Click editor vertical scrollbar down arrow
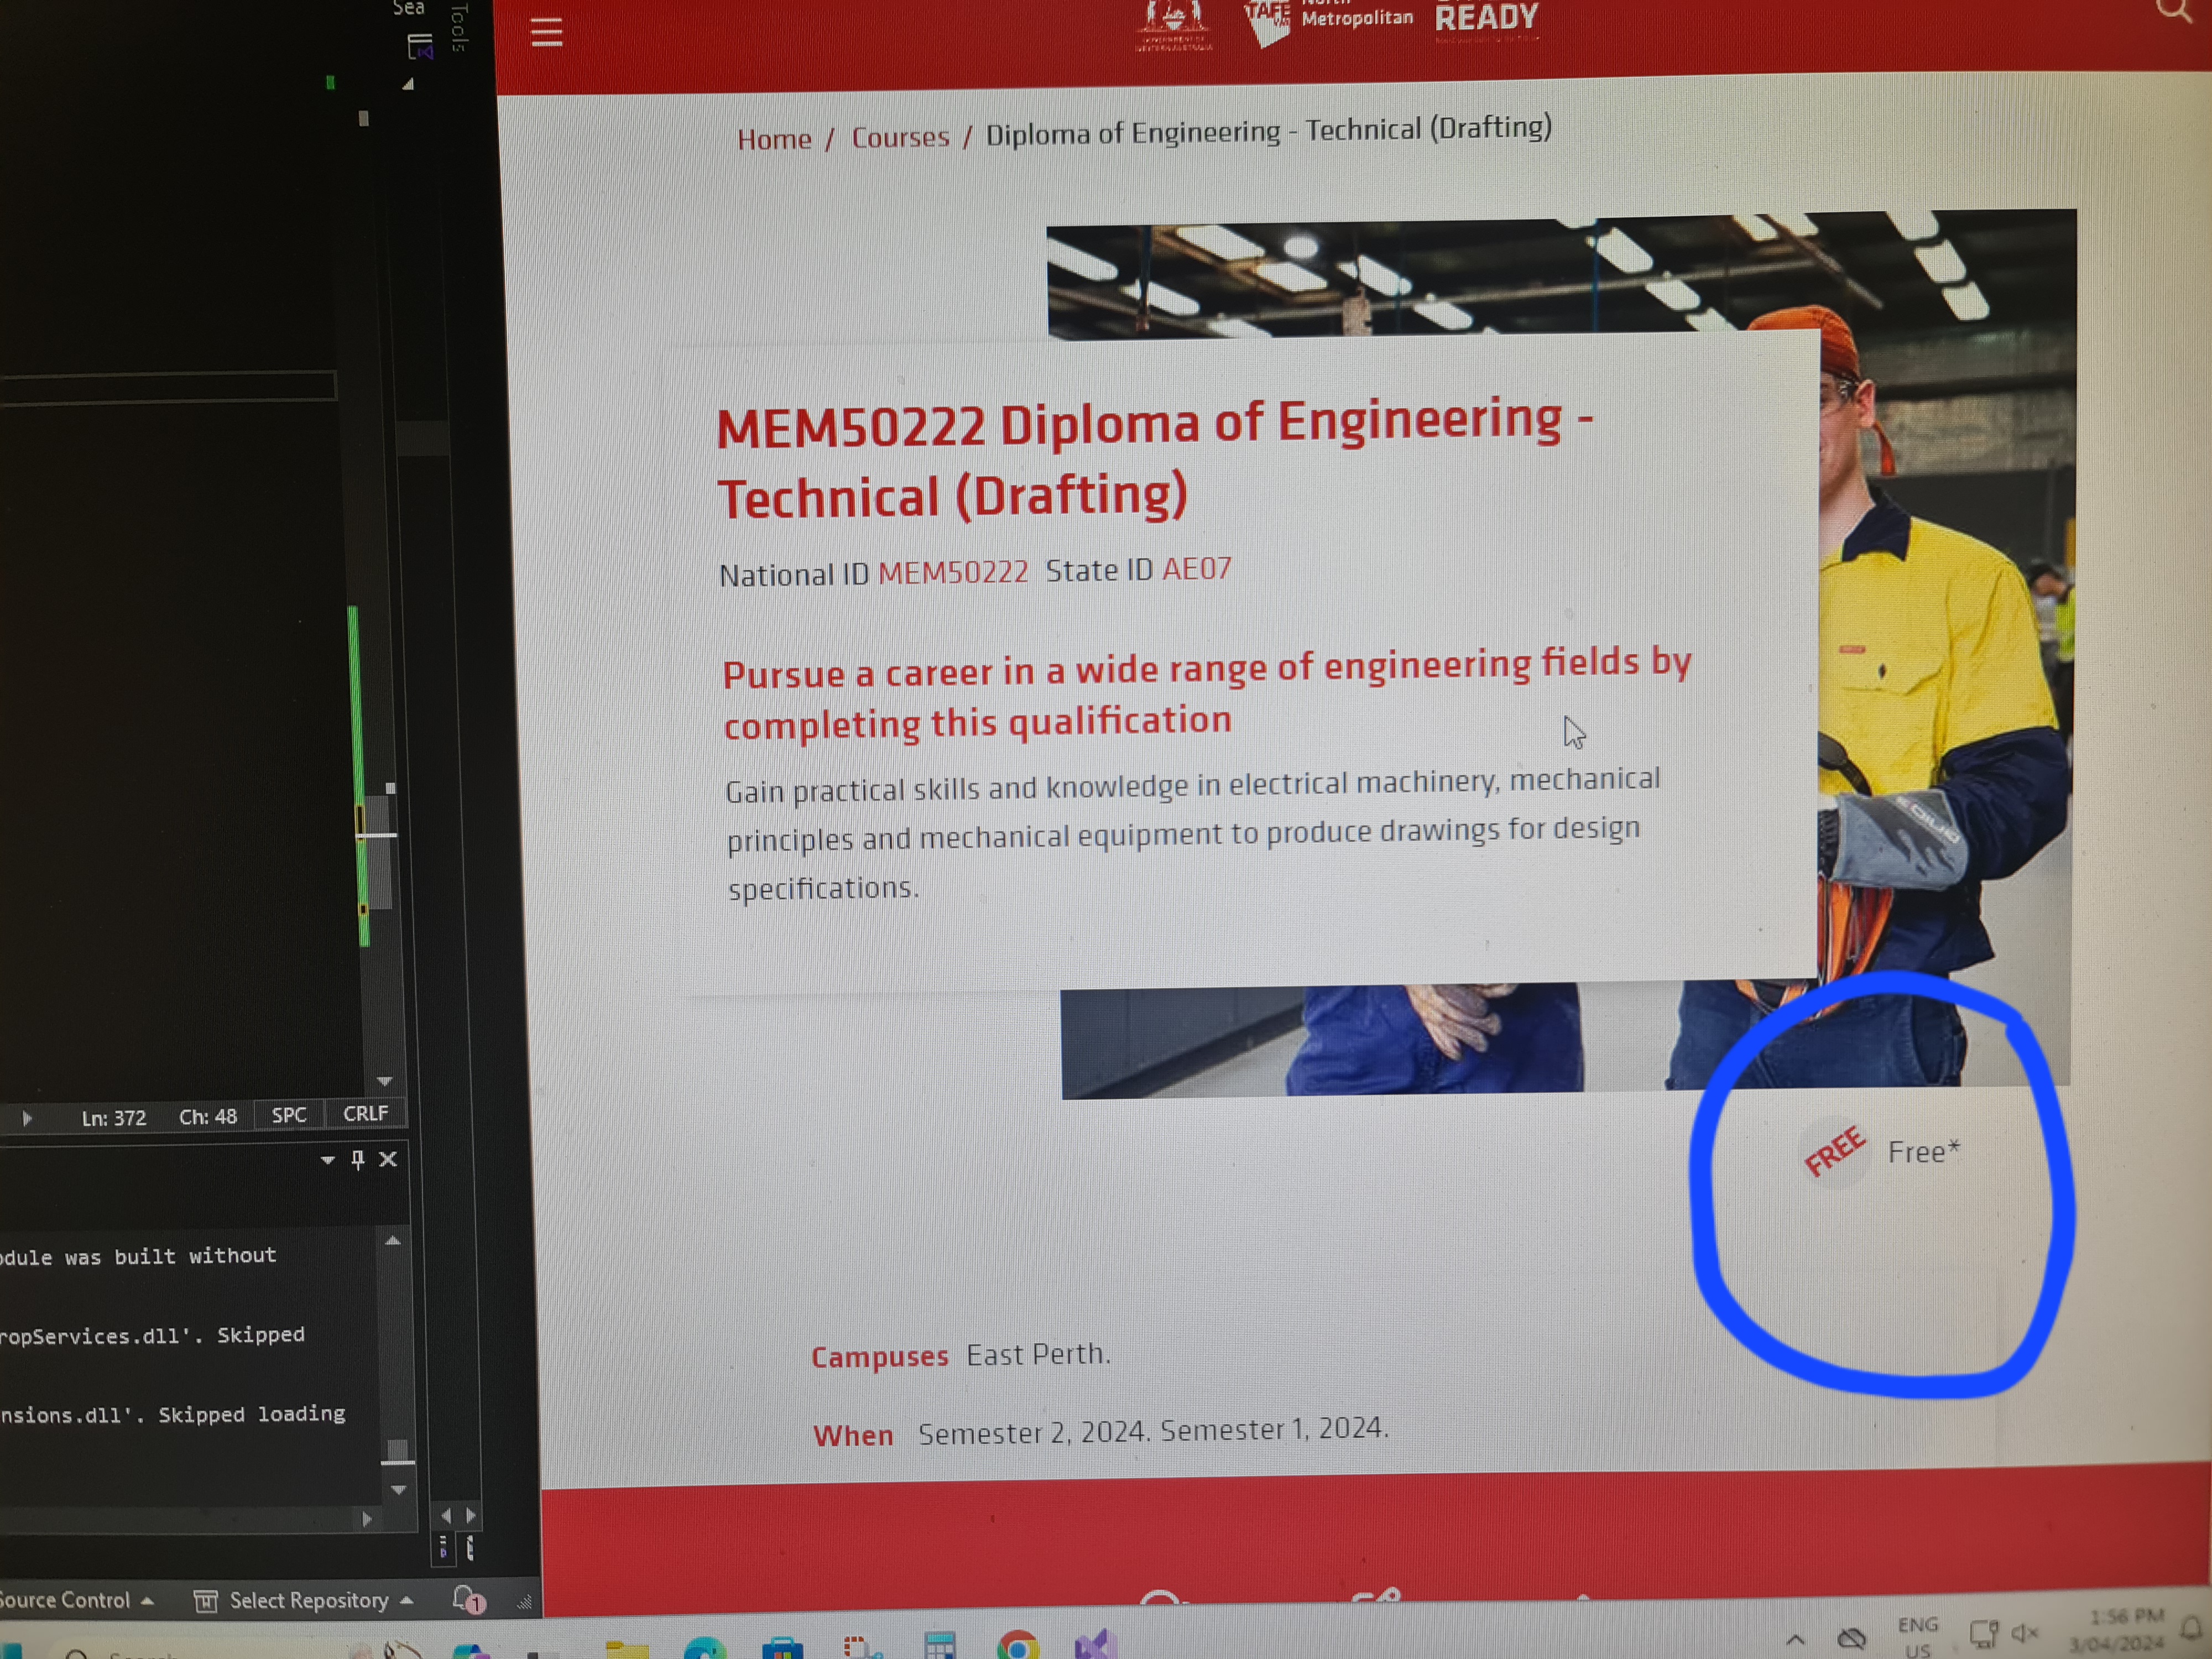Viewport: 2212px width, 1659px height. click(385, 1081)
